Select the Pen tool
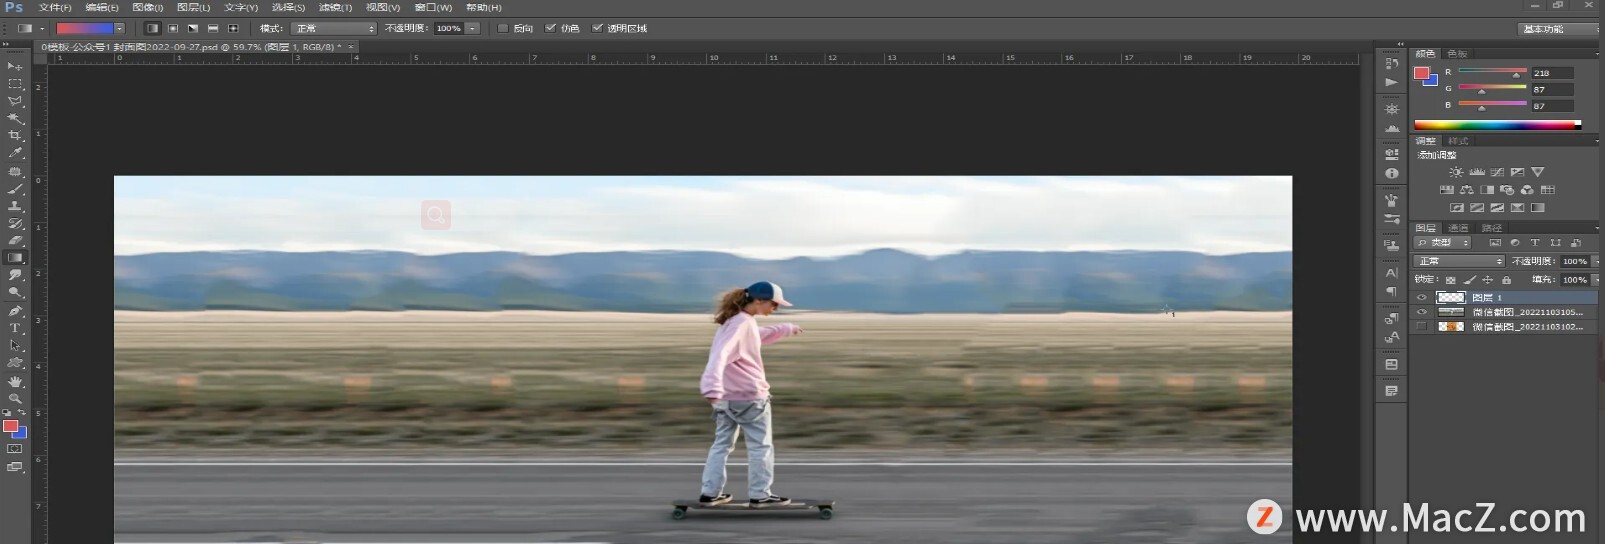 (x=15, y=311)
